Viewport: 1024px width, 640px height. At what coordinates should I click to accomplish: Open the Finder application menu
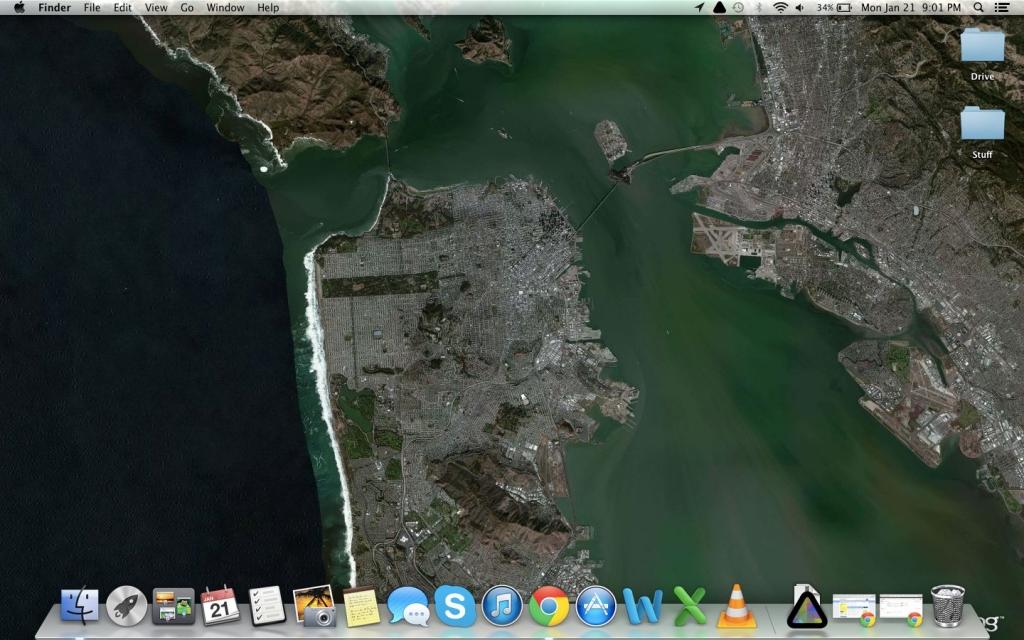54,8
